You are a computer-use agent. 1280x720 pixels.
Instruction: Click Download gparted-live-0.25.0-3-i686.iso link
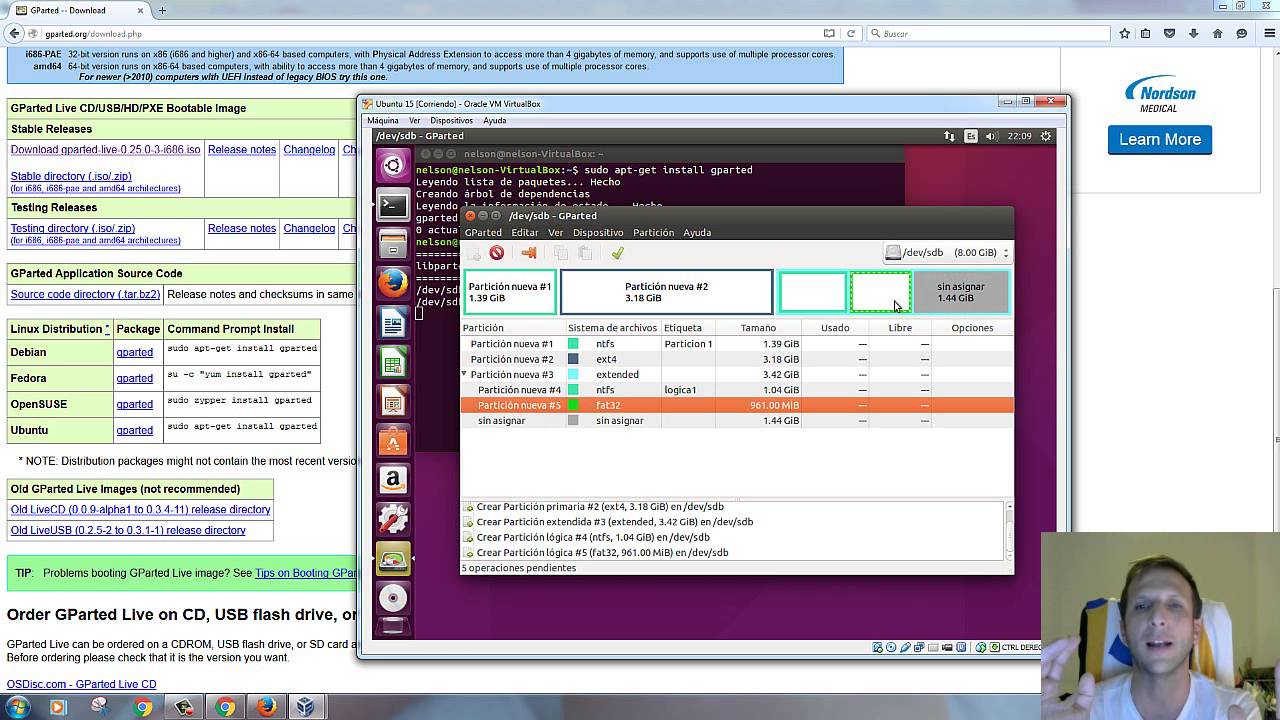pos(105,150)
